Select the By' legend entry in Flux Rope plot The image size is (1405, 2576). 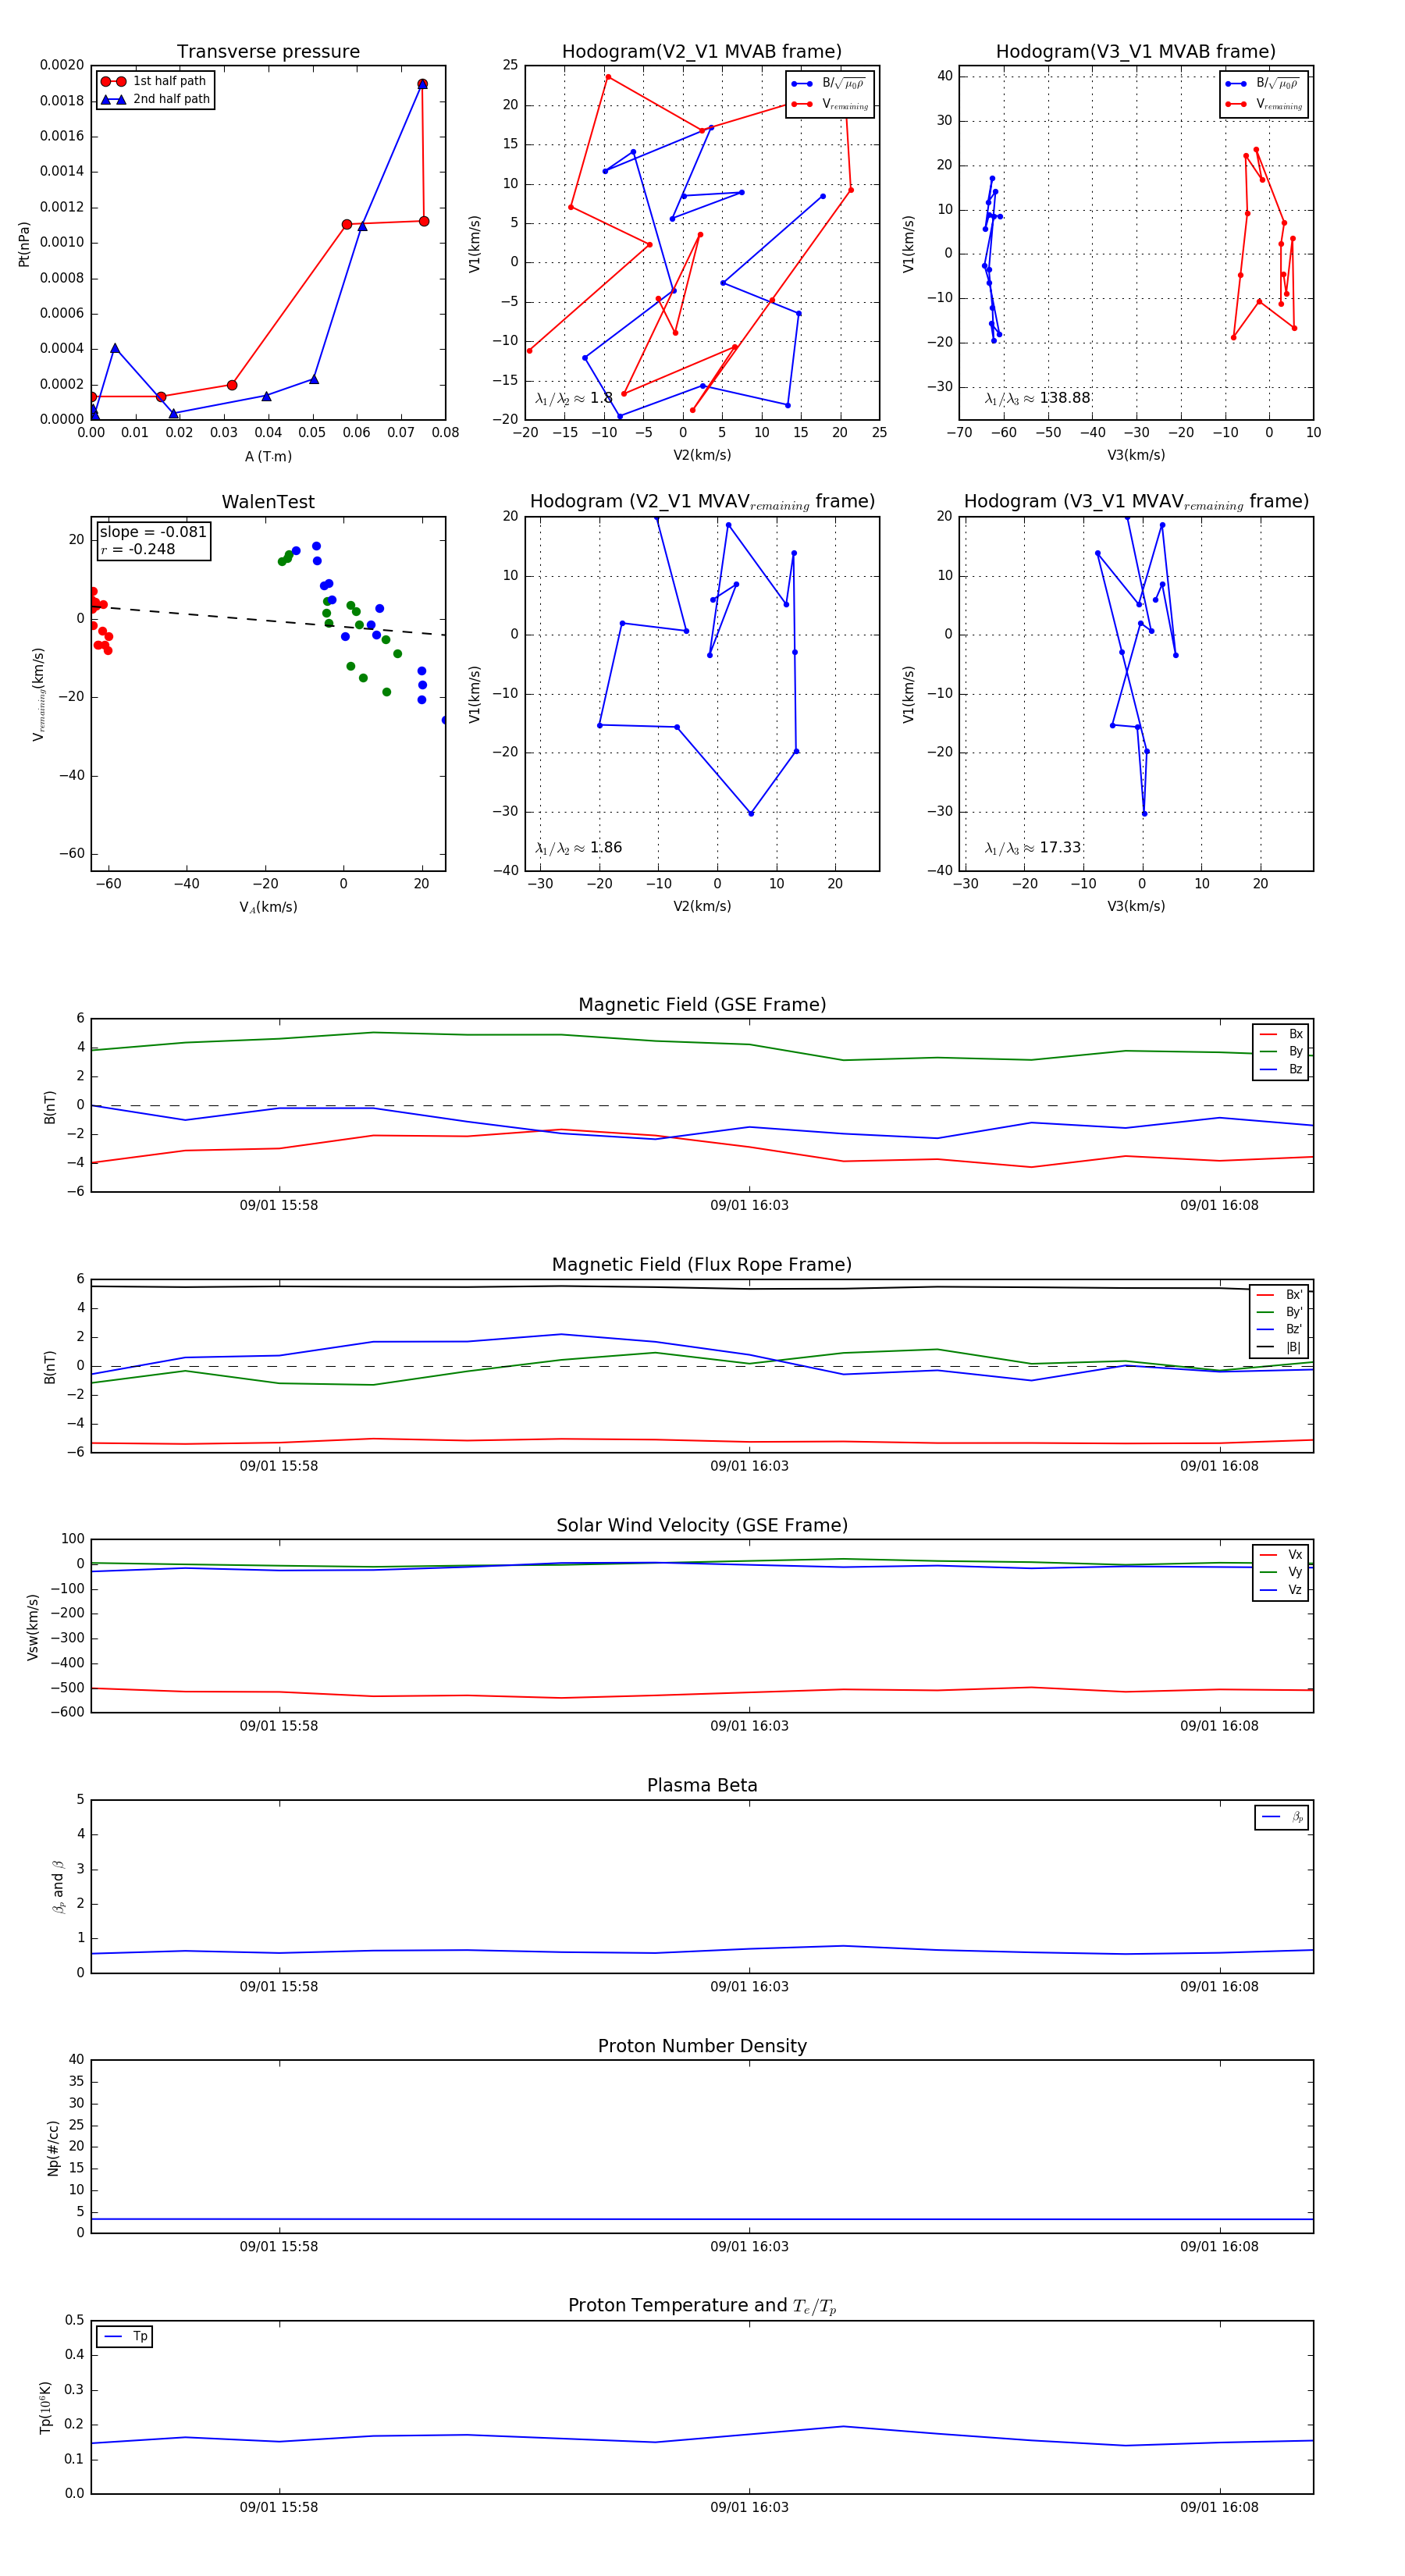pyautogui.click(x=1280, y=1312)
